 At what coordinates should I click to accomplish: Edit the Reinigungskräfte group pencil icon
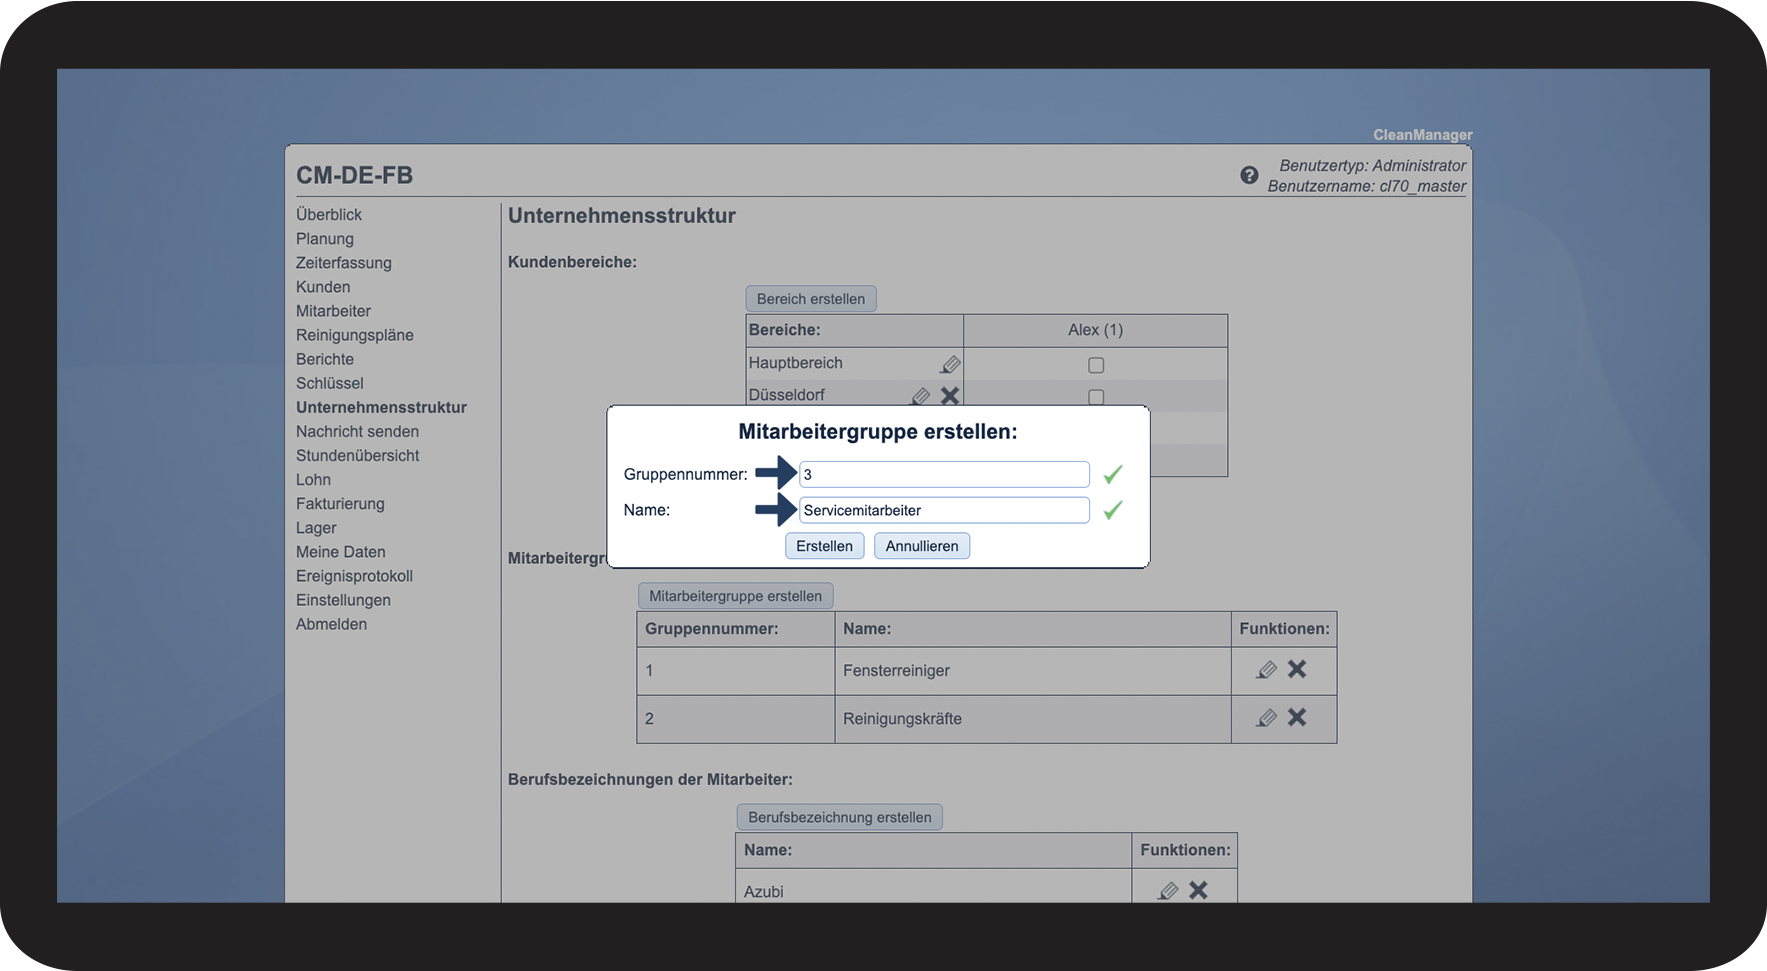tap(1266, 718)
